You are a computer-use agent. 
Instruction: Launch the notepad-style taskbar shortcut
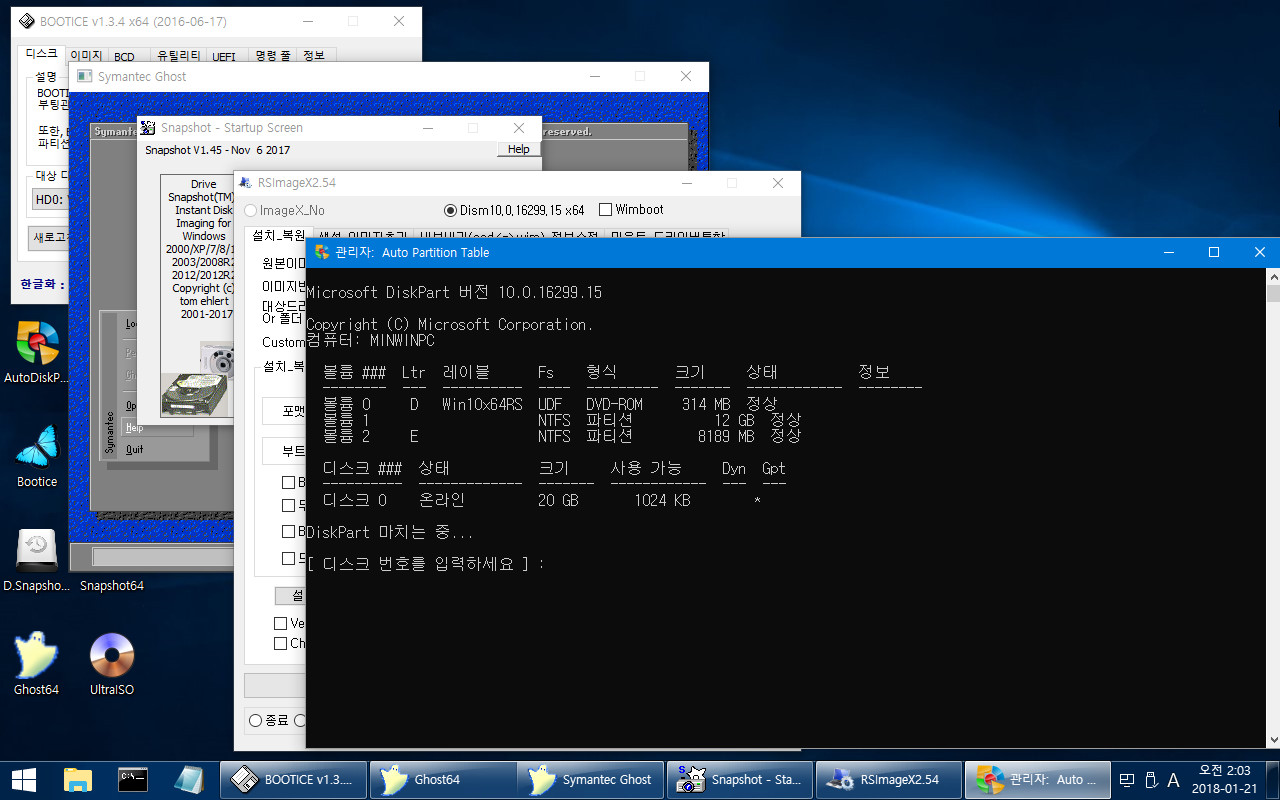[188, 779]
